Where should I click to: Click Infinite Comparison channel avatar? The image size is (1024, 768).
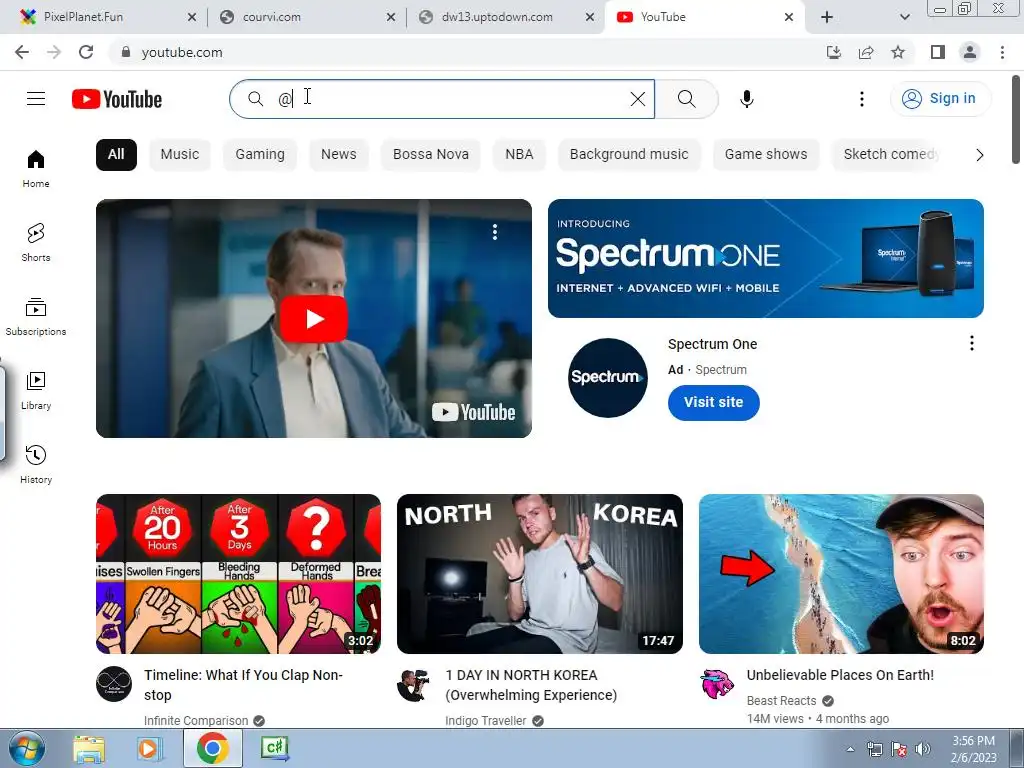click(114, 684)
